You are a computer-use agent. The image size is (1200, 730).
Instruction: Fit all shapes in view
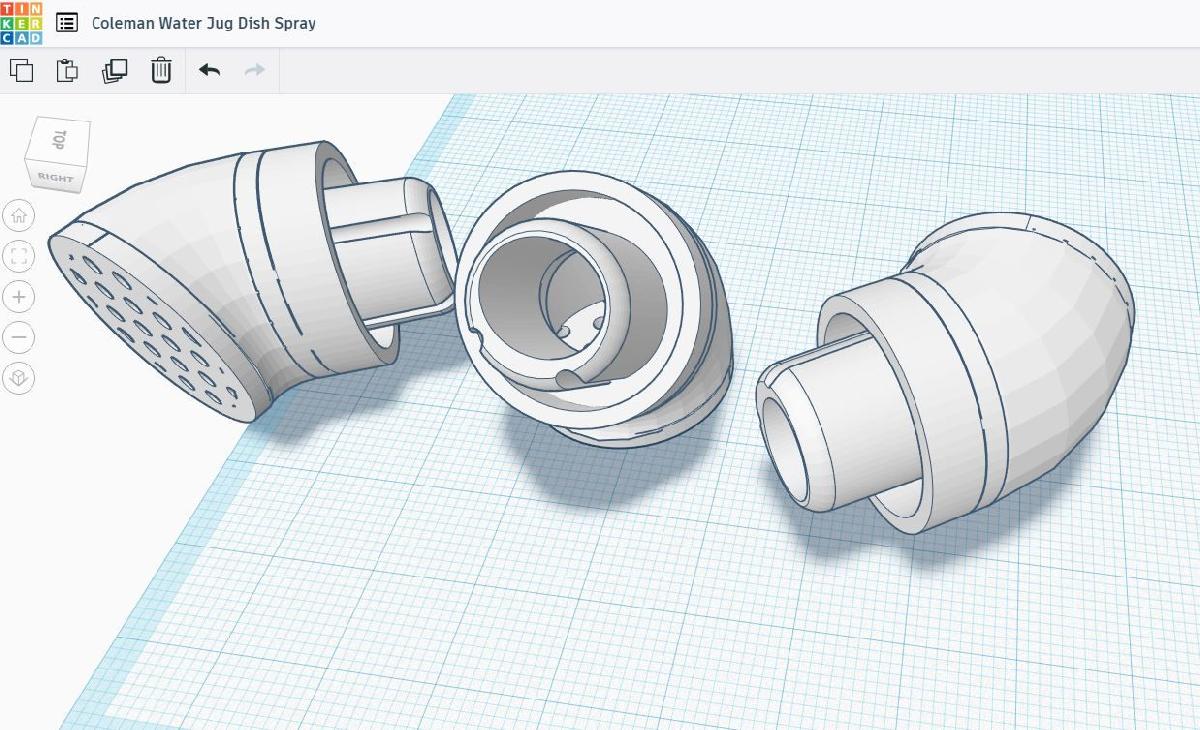[18, 256]
